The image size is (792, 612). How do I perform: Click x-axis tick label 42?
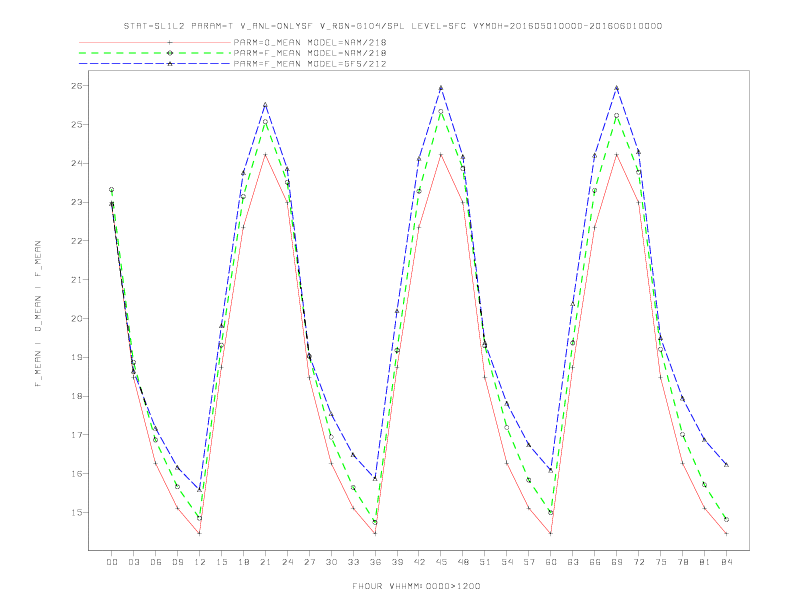(419, 562)
